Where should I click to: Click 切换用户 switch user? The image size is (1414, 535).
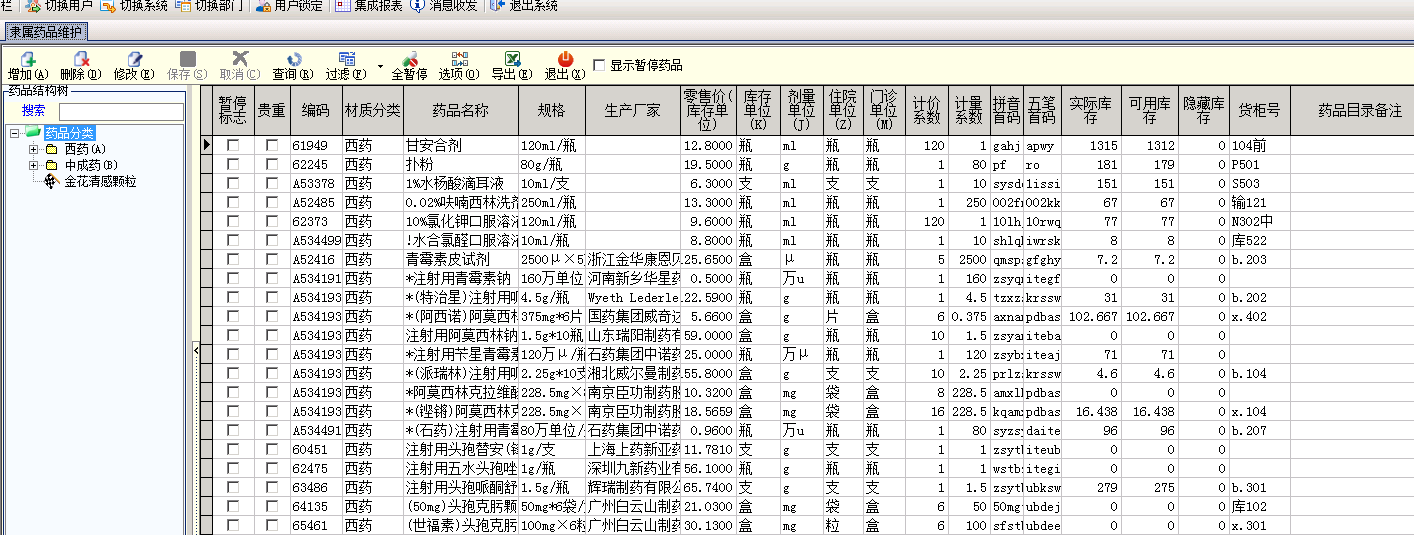(59, 6)
